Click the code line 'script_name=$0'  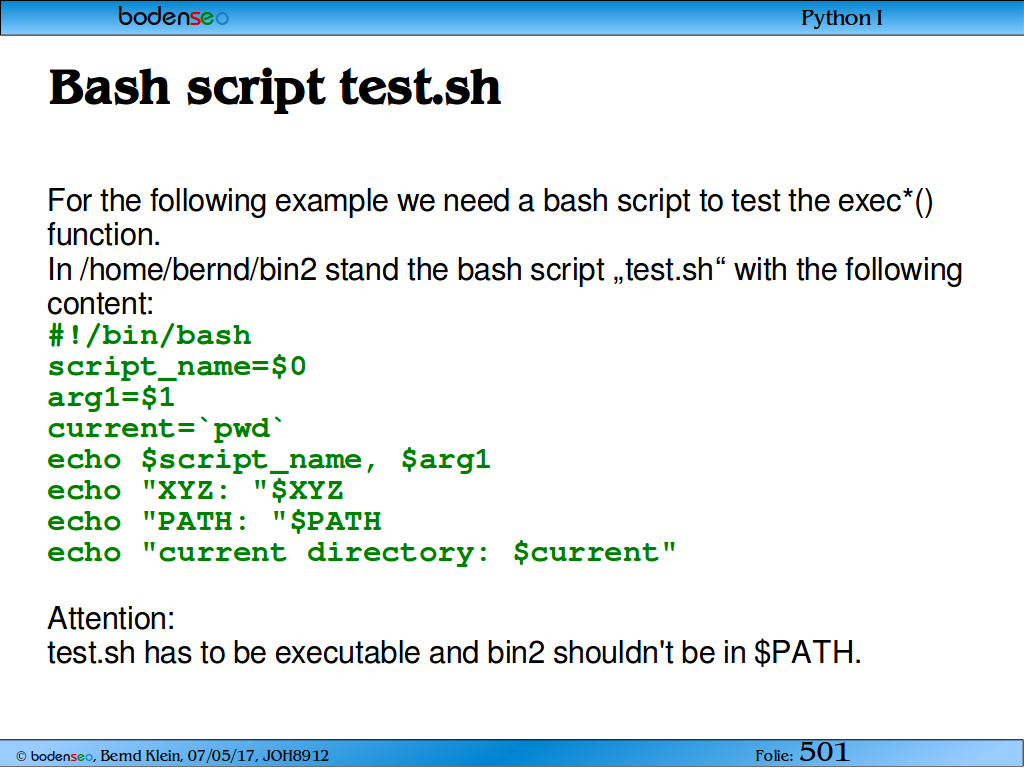point(177,367)
